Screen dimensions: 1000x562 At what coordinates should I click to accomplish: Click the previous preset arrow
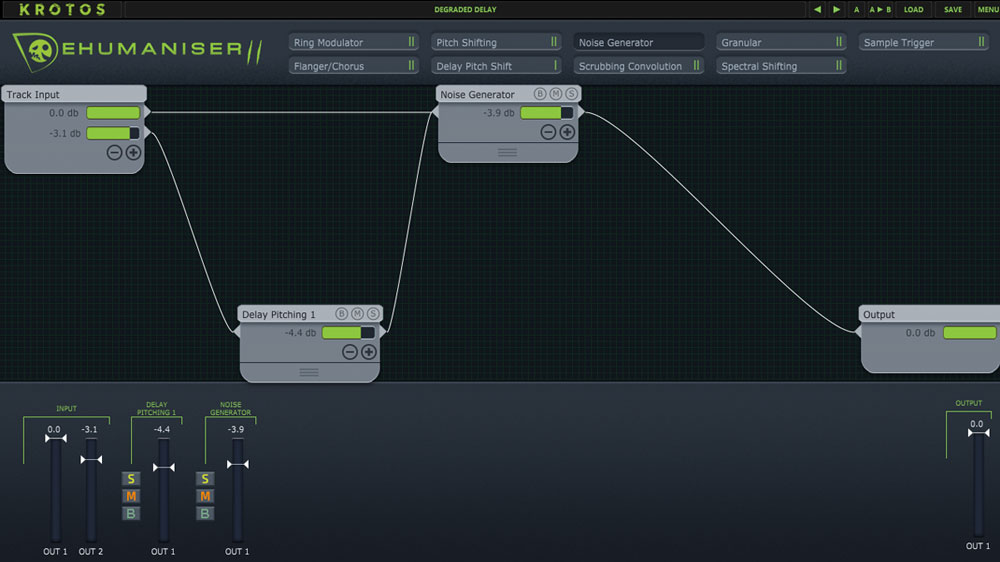[817, 10]
